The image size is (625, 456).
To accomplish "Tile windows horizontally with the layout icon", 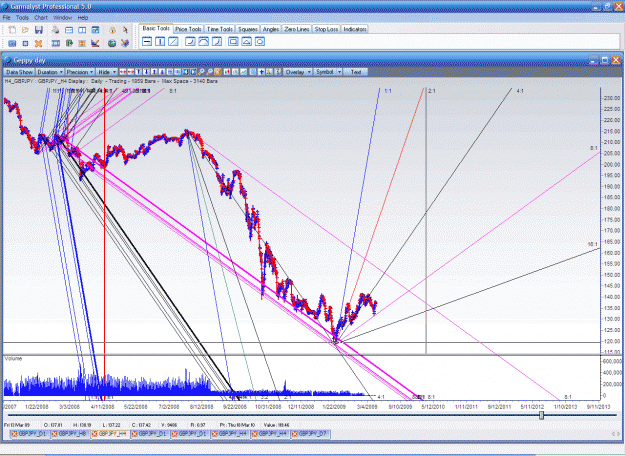I will tap(69, 30).
